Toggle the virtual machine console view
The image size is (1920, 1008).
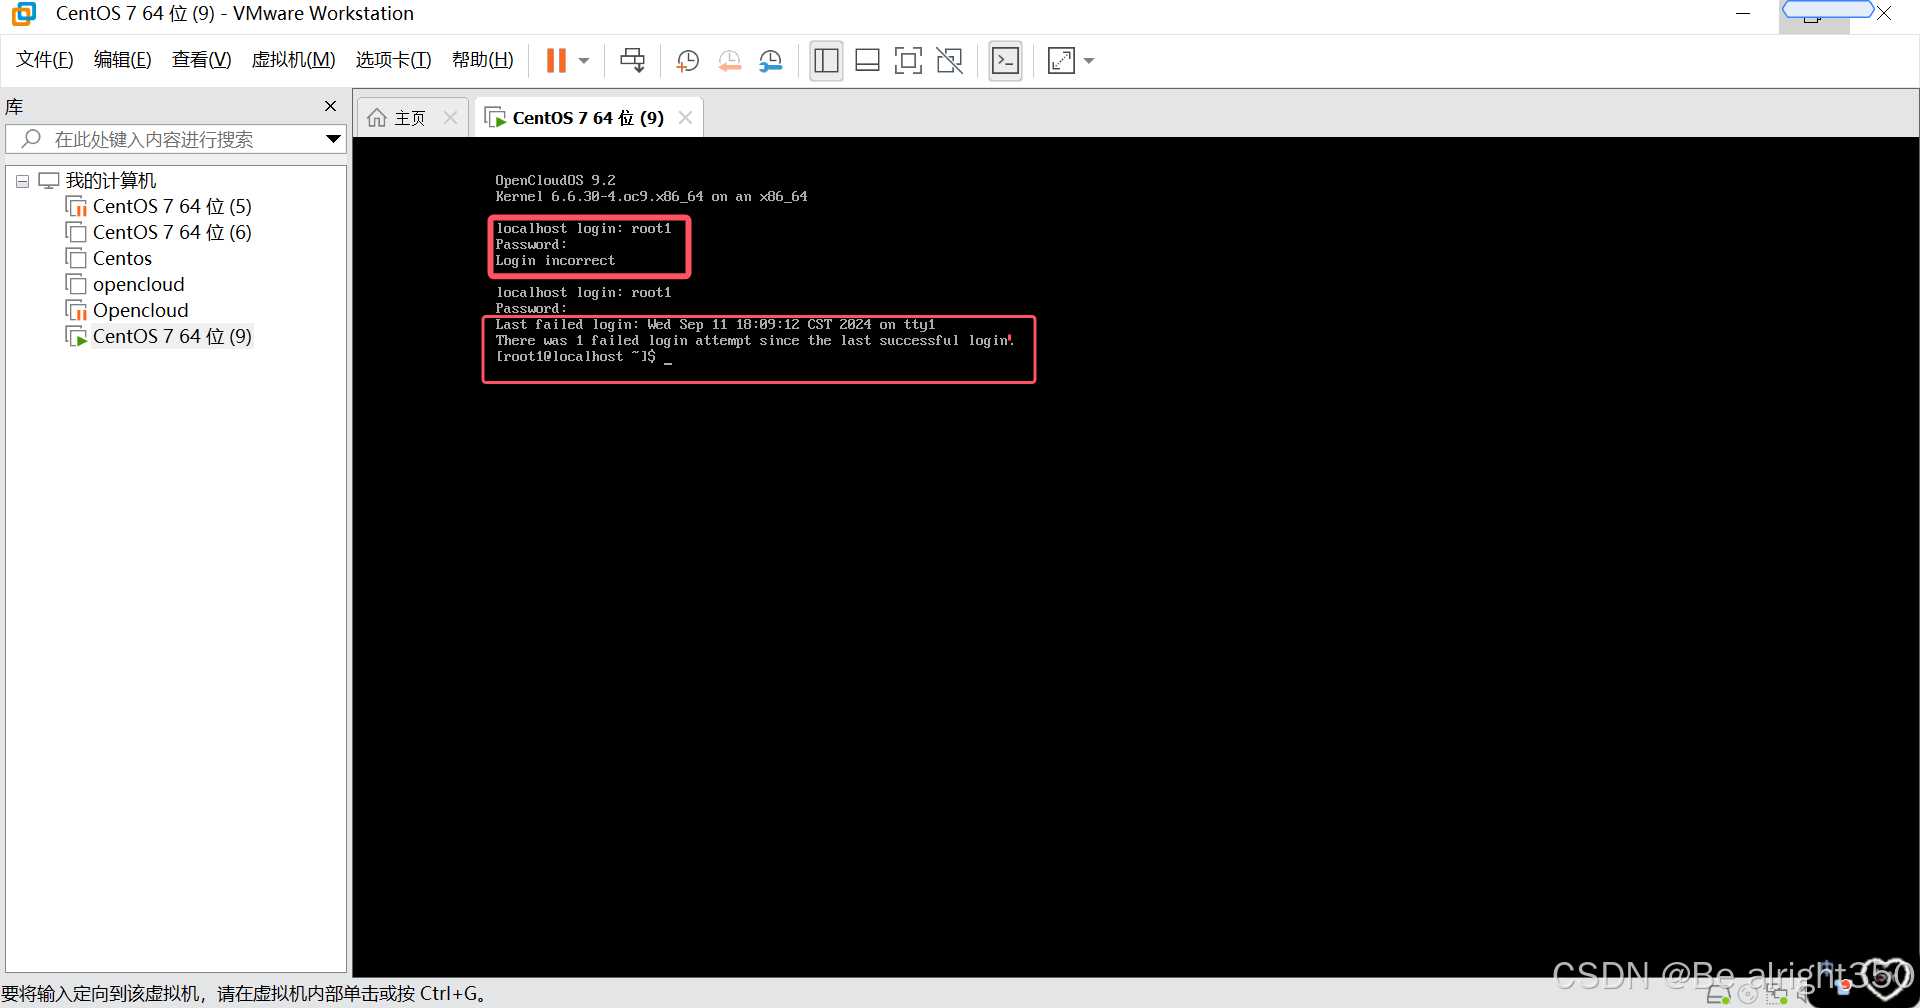coord(1005,60)
